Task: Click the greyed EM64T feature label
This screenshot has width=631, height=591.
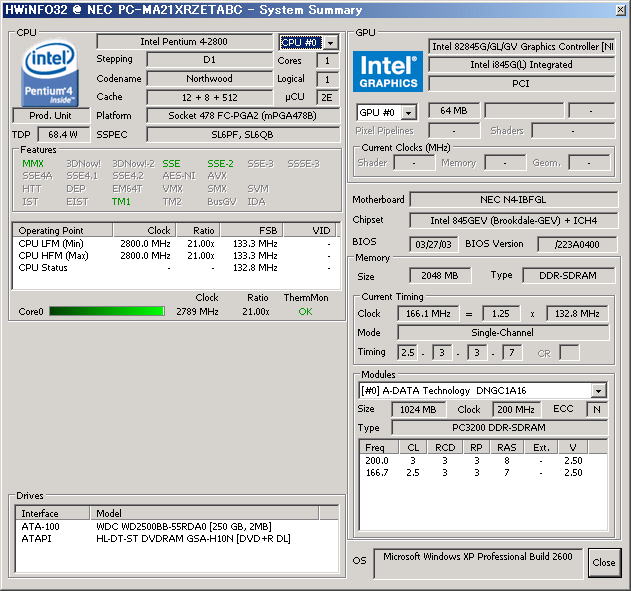Action: click(x=127, y=189)
